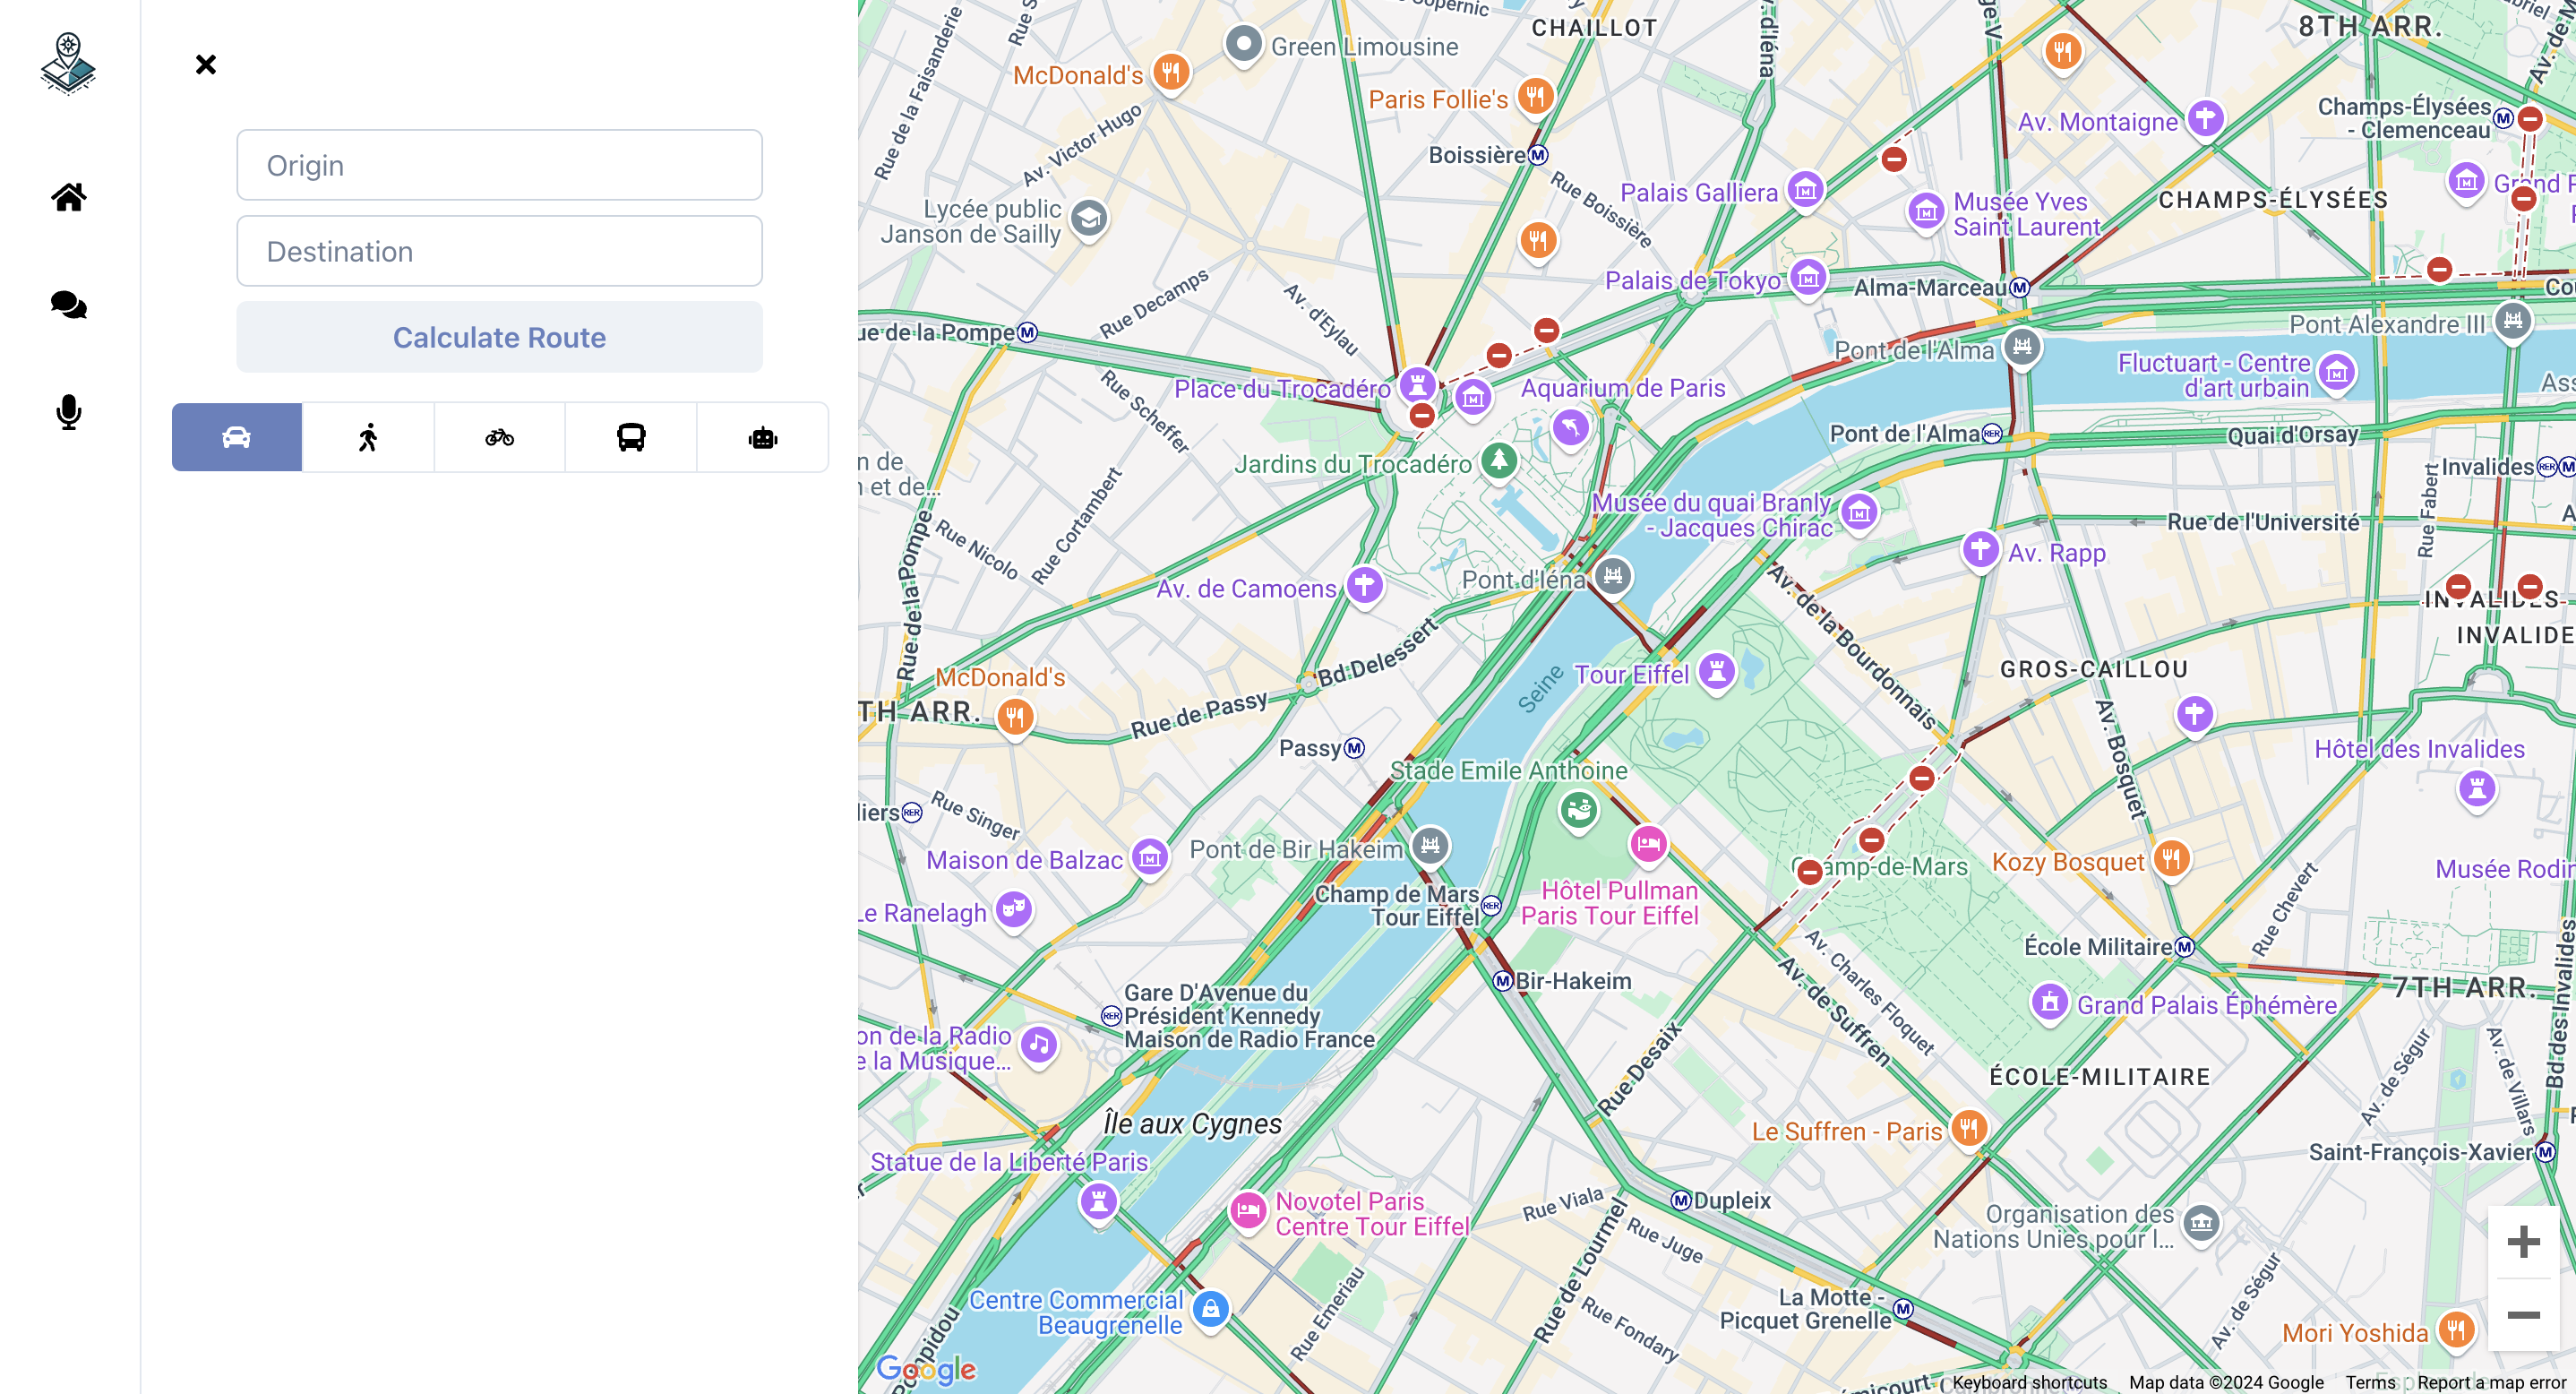The width and height of the screenshot is (2576, 1394).
Task: Click Le Suffren - Paris restaurant marker
Action: click(x=1967, y=1128)
